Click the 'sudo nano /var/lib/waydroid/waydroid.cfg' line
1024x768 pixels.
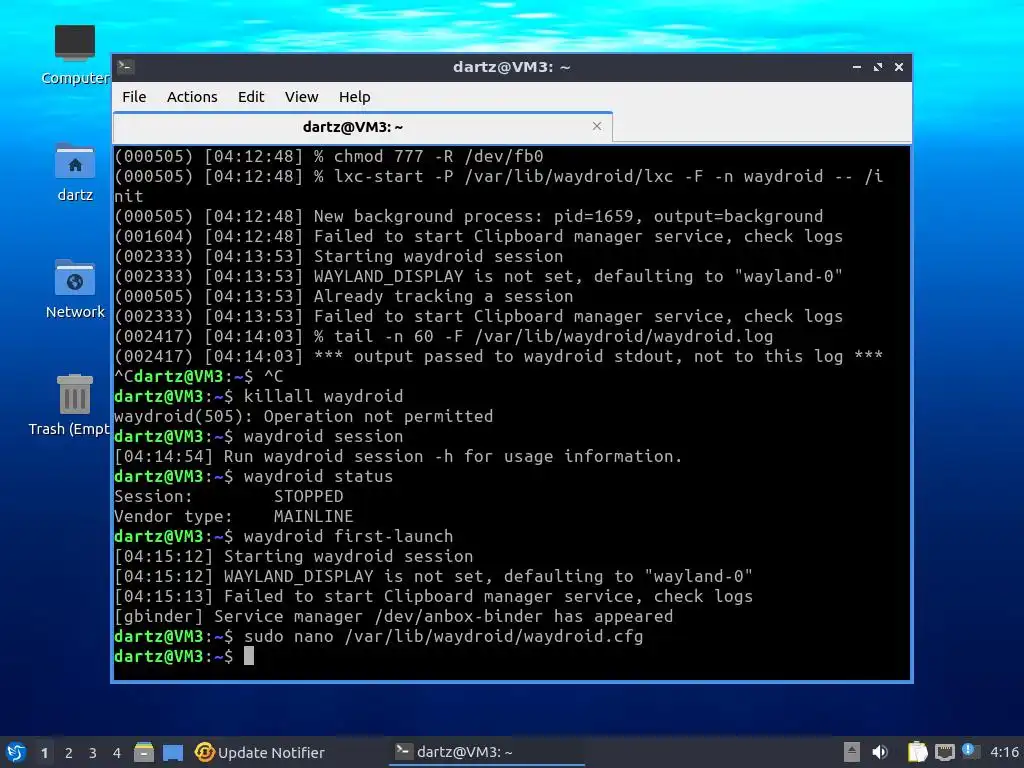pos(379,636)
